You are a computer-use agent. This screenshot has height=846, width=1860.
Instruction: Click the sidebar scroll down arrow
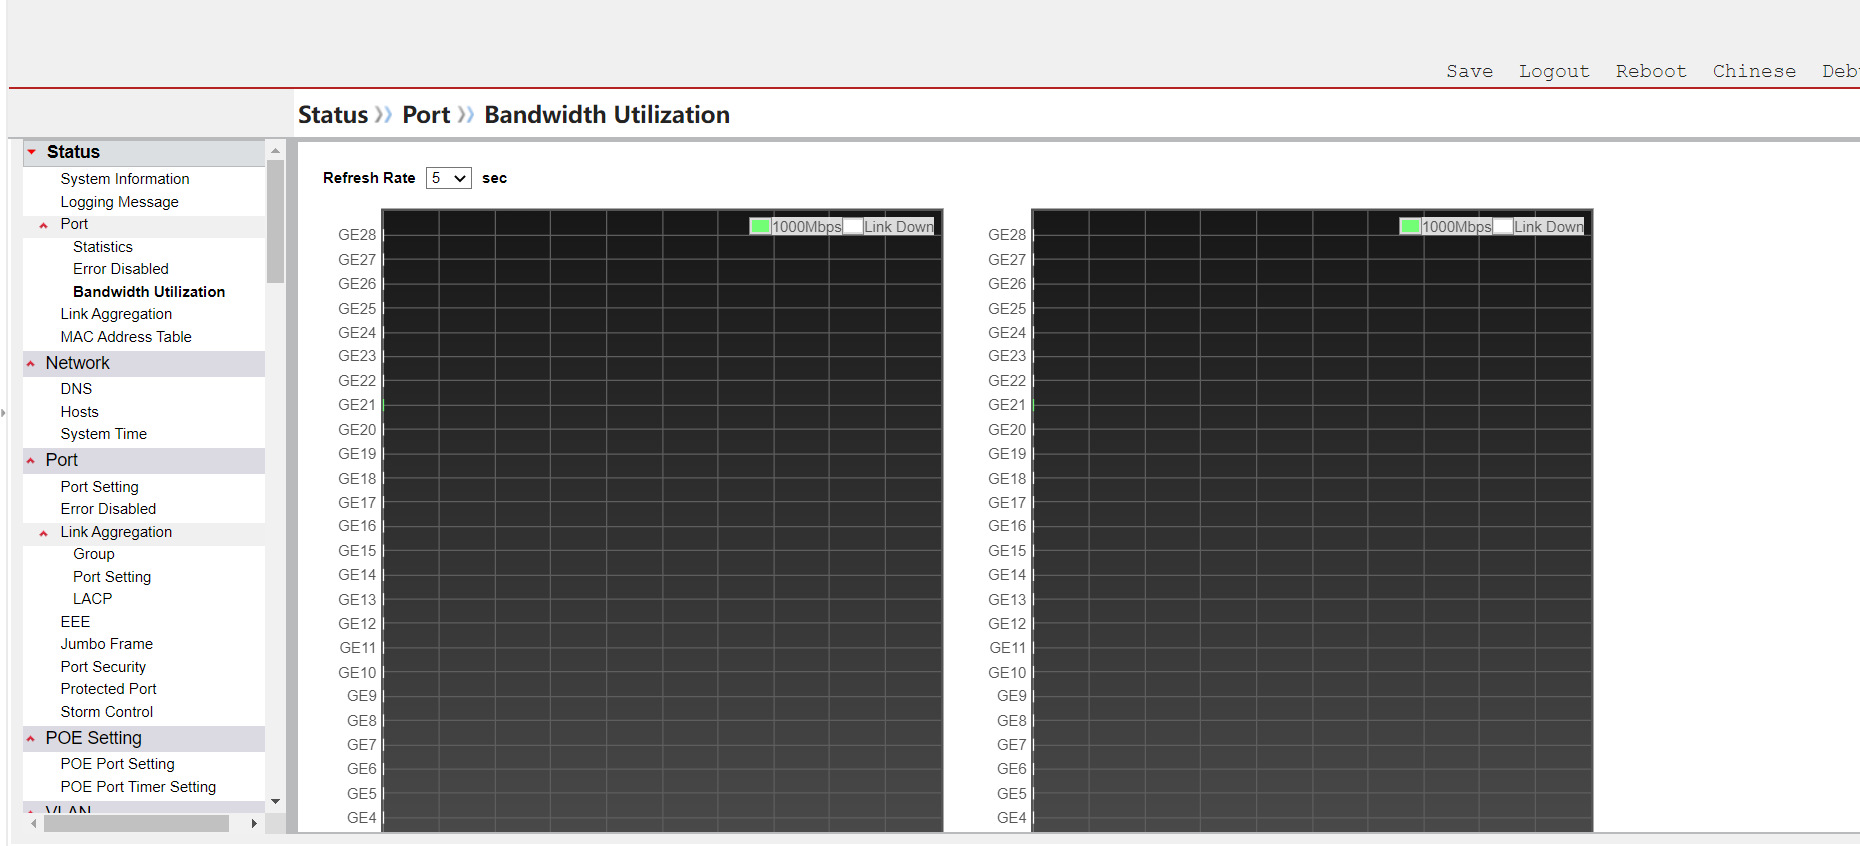pyautogui.click(x=275, y=802)
